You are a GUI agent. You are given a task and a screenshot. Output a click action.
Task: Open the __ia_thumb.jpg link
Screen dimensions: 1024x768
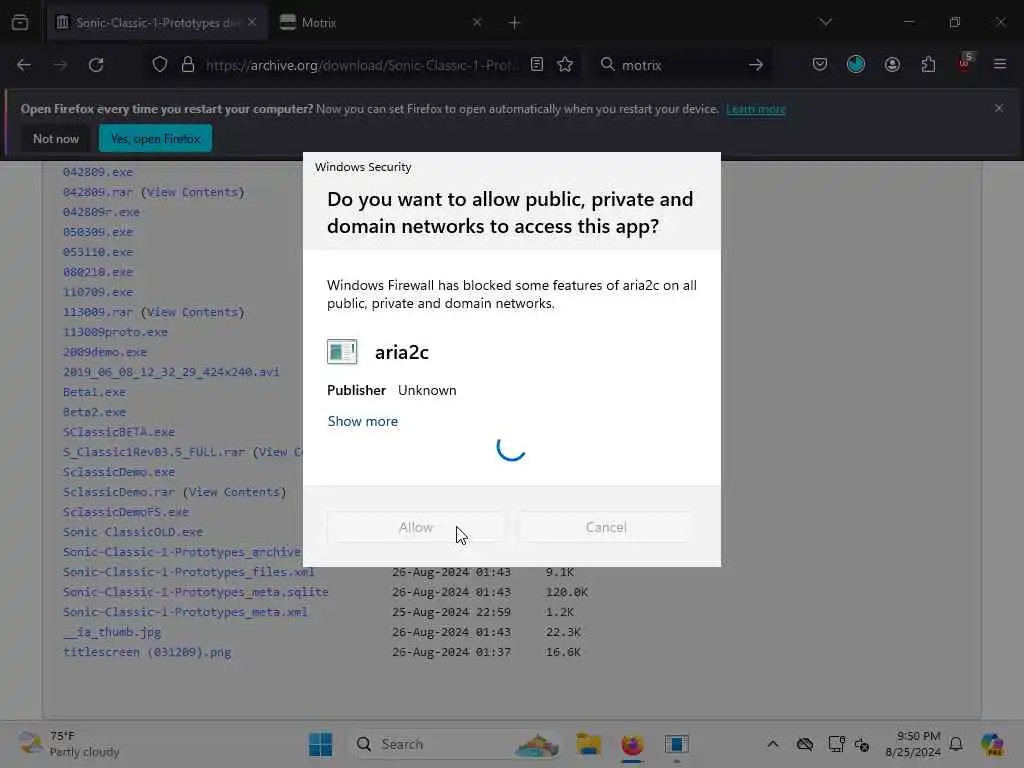click(112, 632)
